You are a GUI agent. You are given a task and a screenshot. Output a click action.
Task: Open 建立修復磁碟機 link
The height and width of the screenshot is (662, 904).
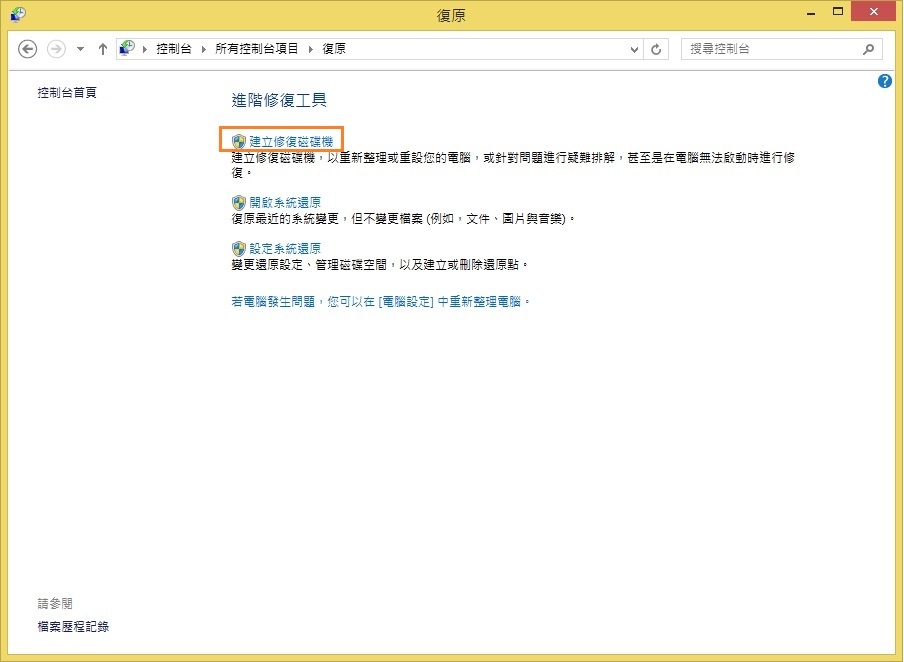tap(291, 141)
